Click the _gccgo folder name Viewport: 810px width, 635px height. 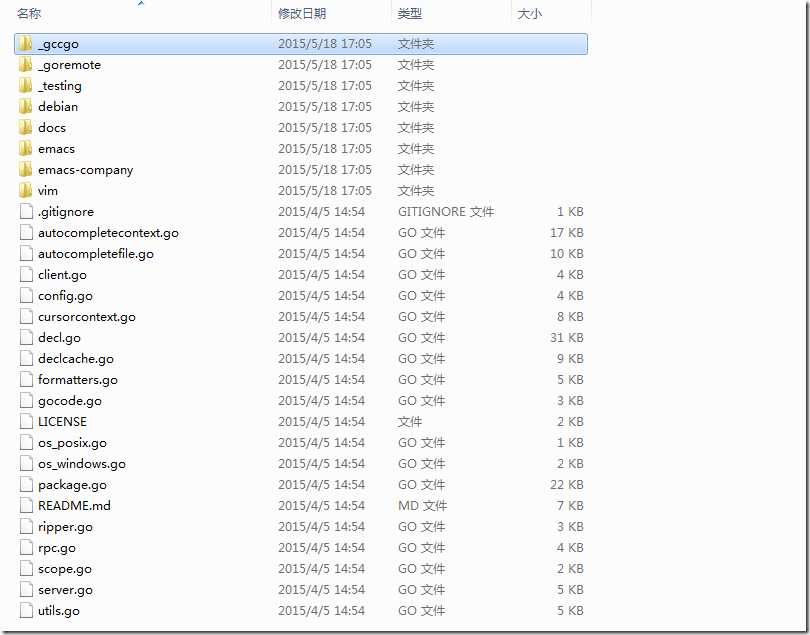coord(58,44)
